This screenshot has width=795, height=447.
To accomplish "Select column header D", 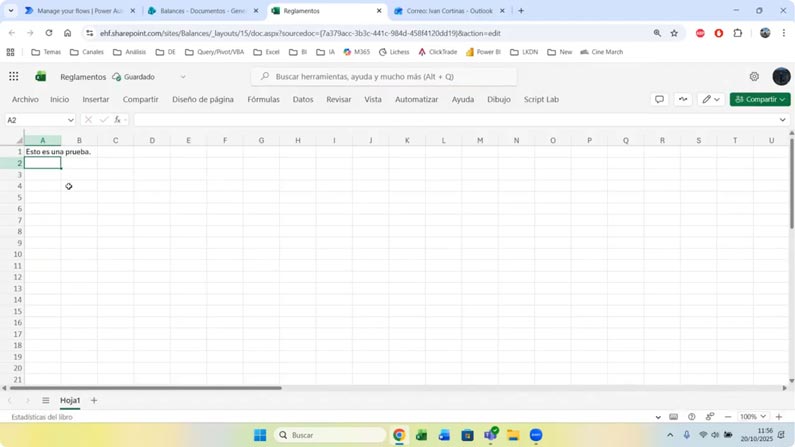I will [152, 140].
